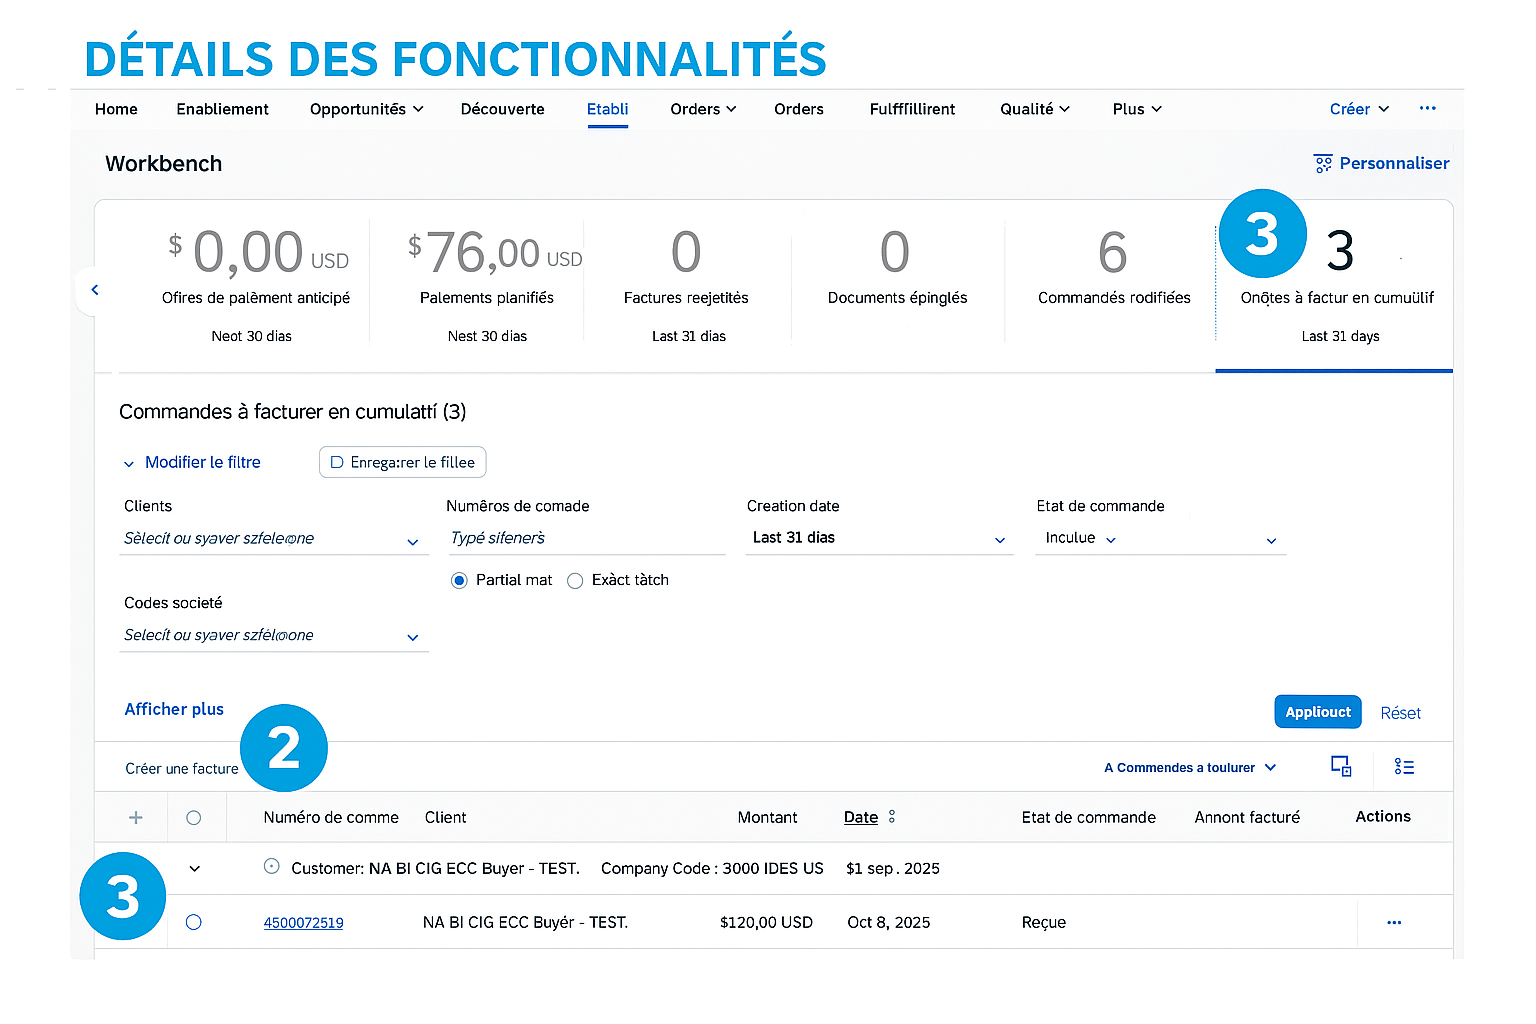Click the Date column sort icon
This screenshot has width=1536, height=1024.
[892, 817]
